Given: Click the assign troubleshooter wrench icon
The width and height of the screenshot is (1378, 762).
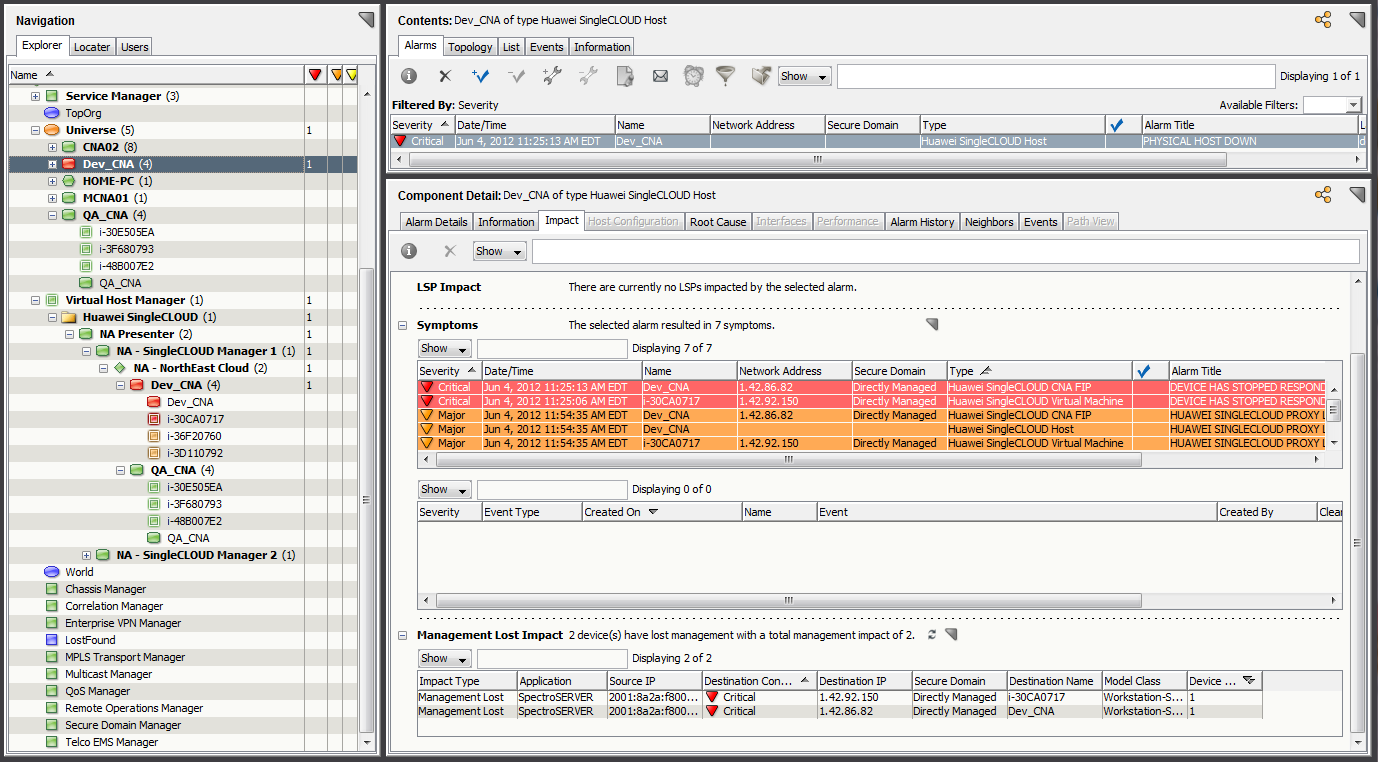Looking at the screenshot, I should (552, 76).
